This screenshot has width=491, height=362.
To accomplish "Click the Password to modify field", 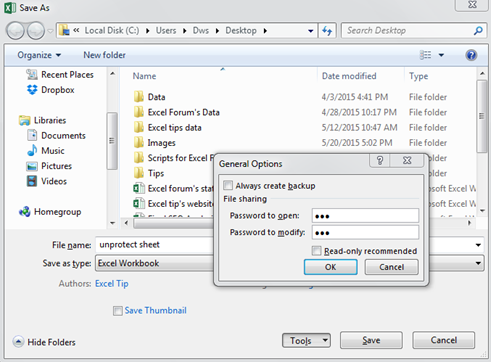I will pyautogui.click(x=365, y=232).
